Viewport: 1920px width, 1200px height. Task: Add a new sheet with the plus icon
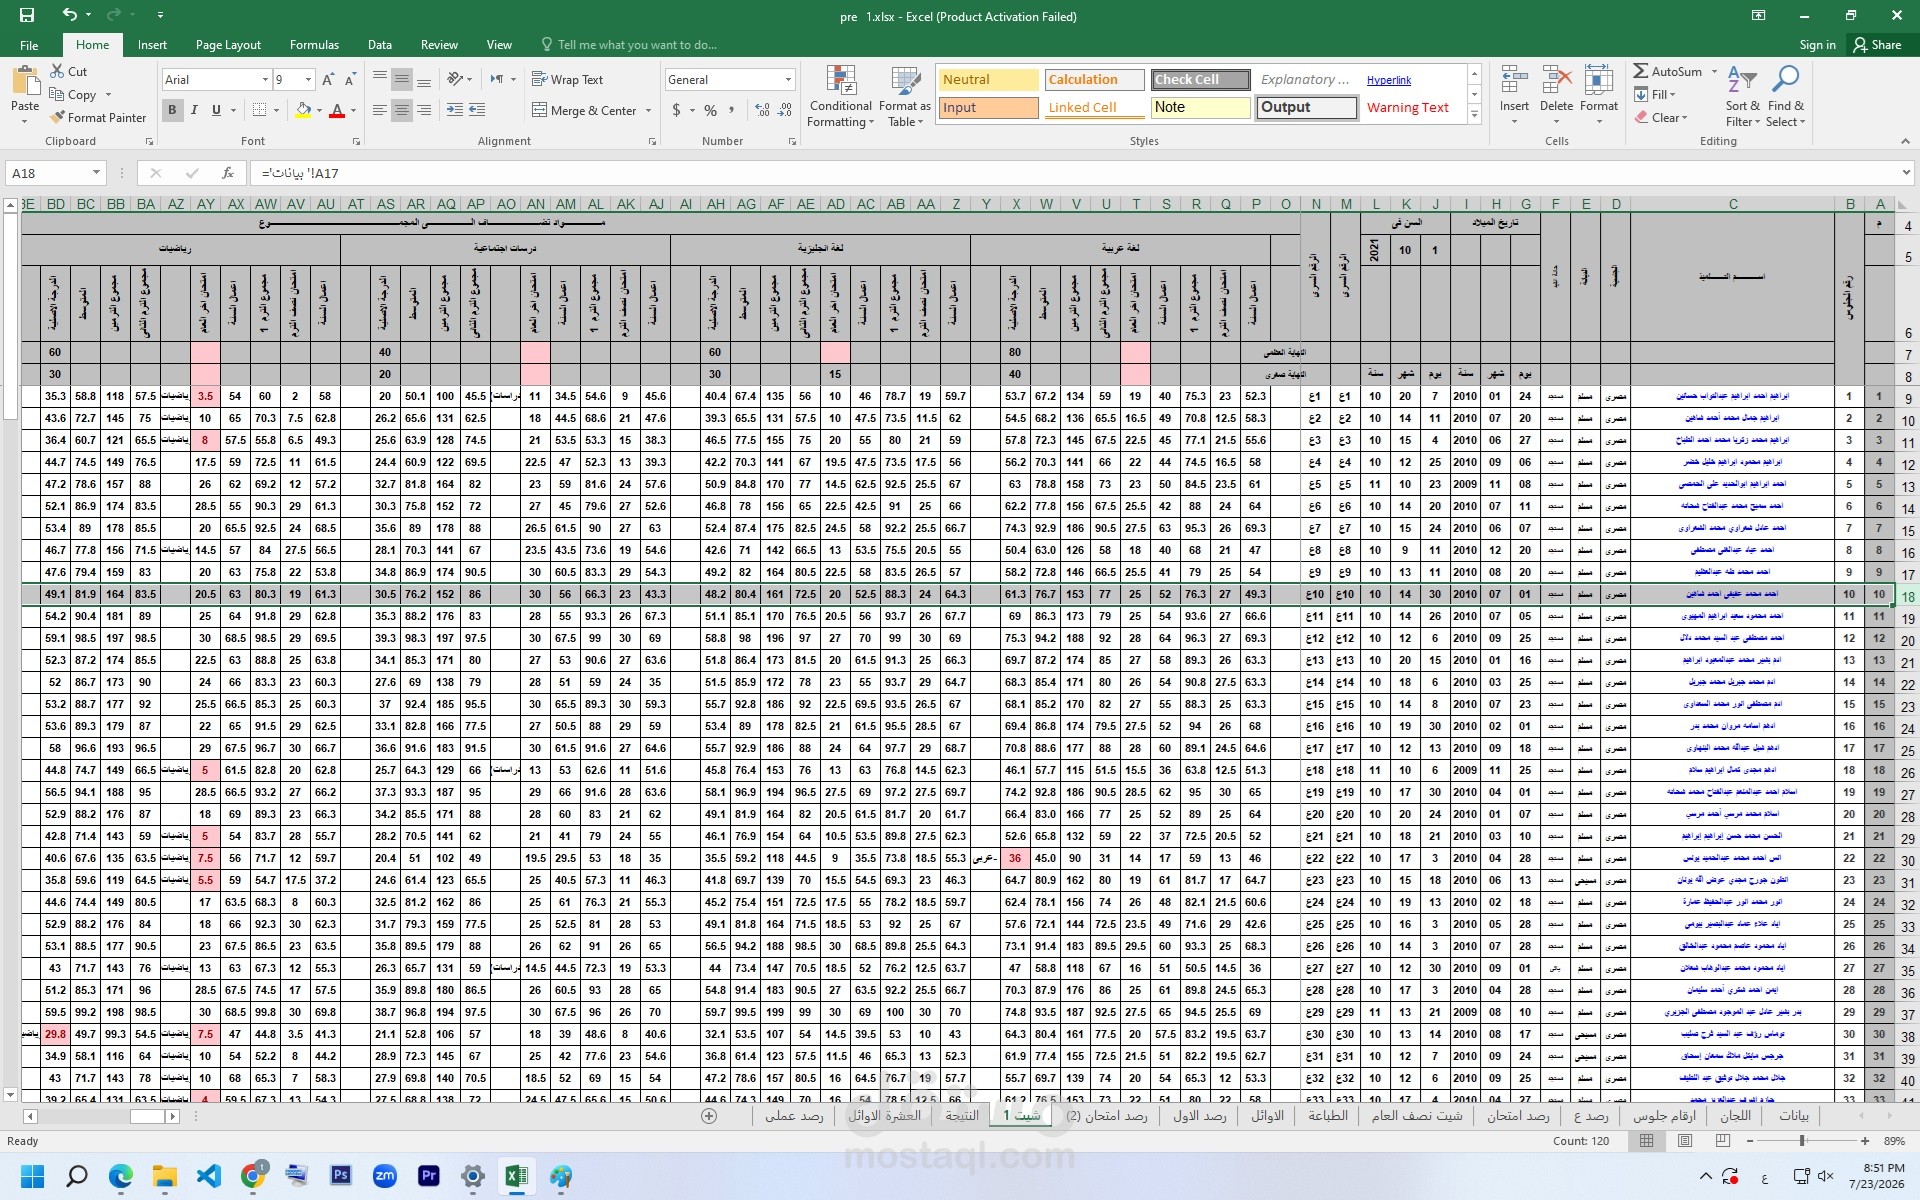709,1116
